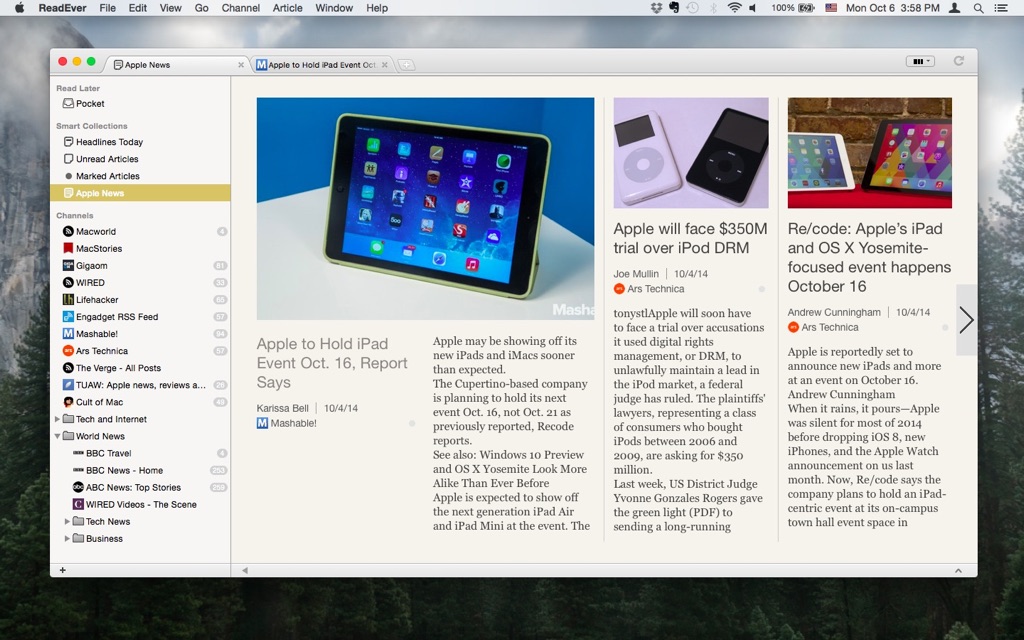
Task: Click the Engadget RSS Feed icon
Action: click(68, 316)
